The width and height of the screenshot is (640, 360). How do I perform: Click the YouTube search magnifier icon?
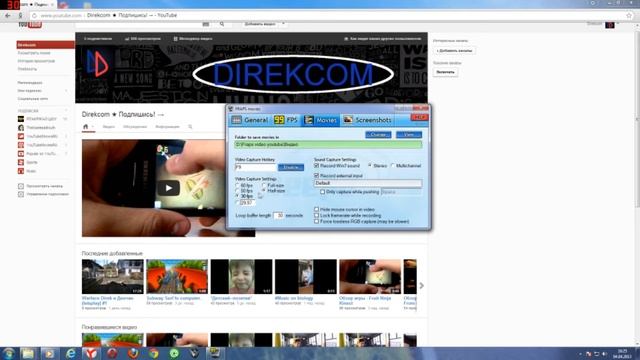tap(222, 24)
